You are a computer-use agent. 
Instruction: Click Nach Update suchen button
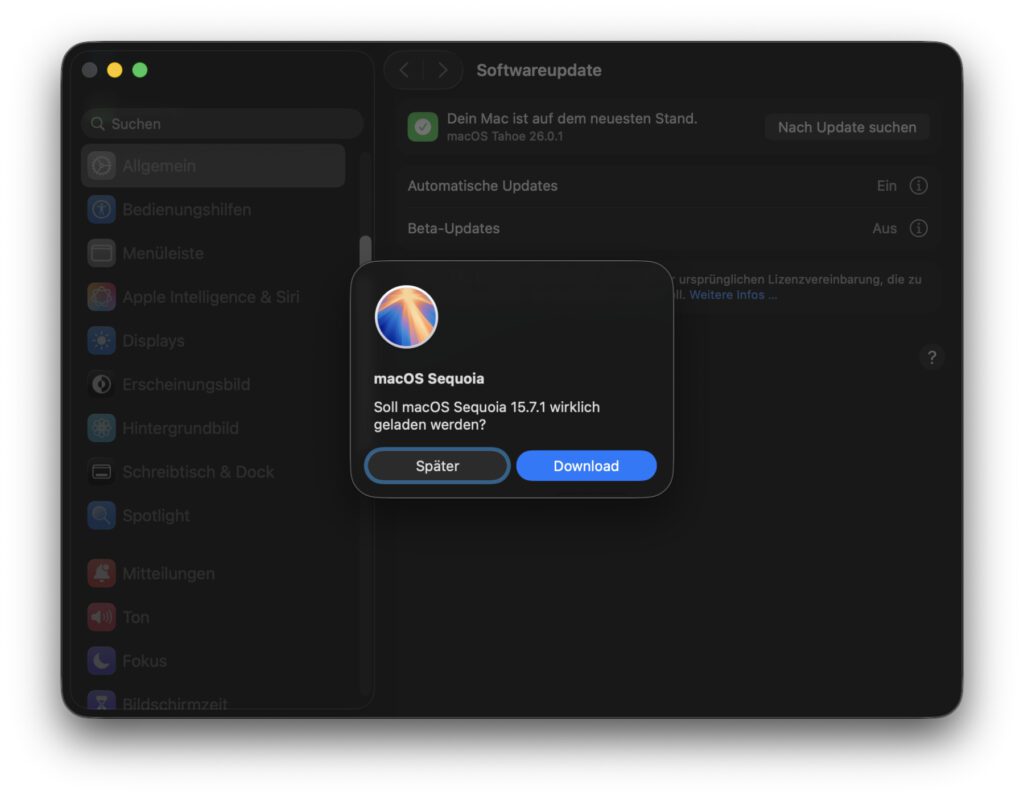pos(846,127)
